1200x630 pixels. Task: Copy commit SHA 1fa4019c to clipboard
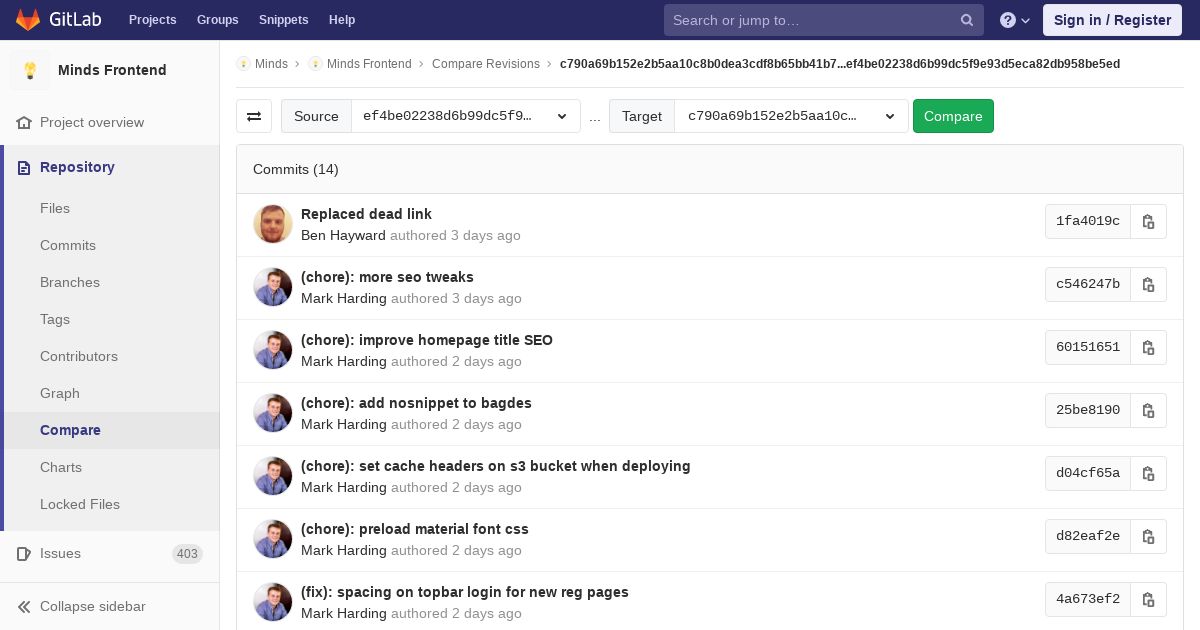1148,221
